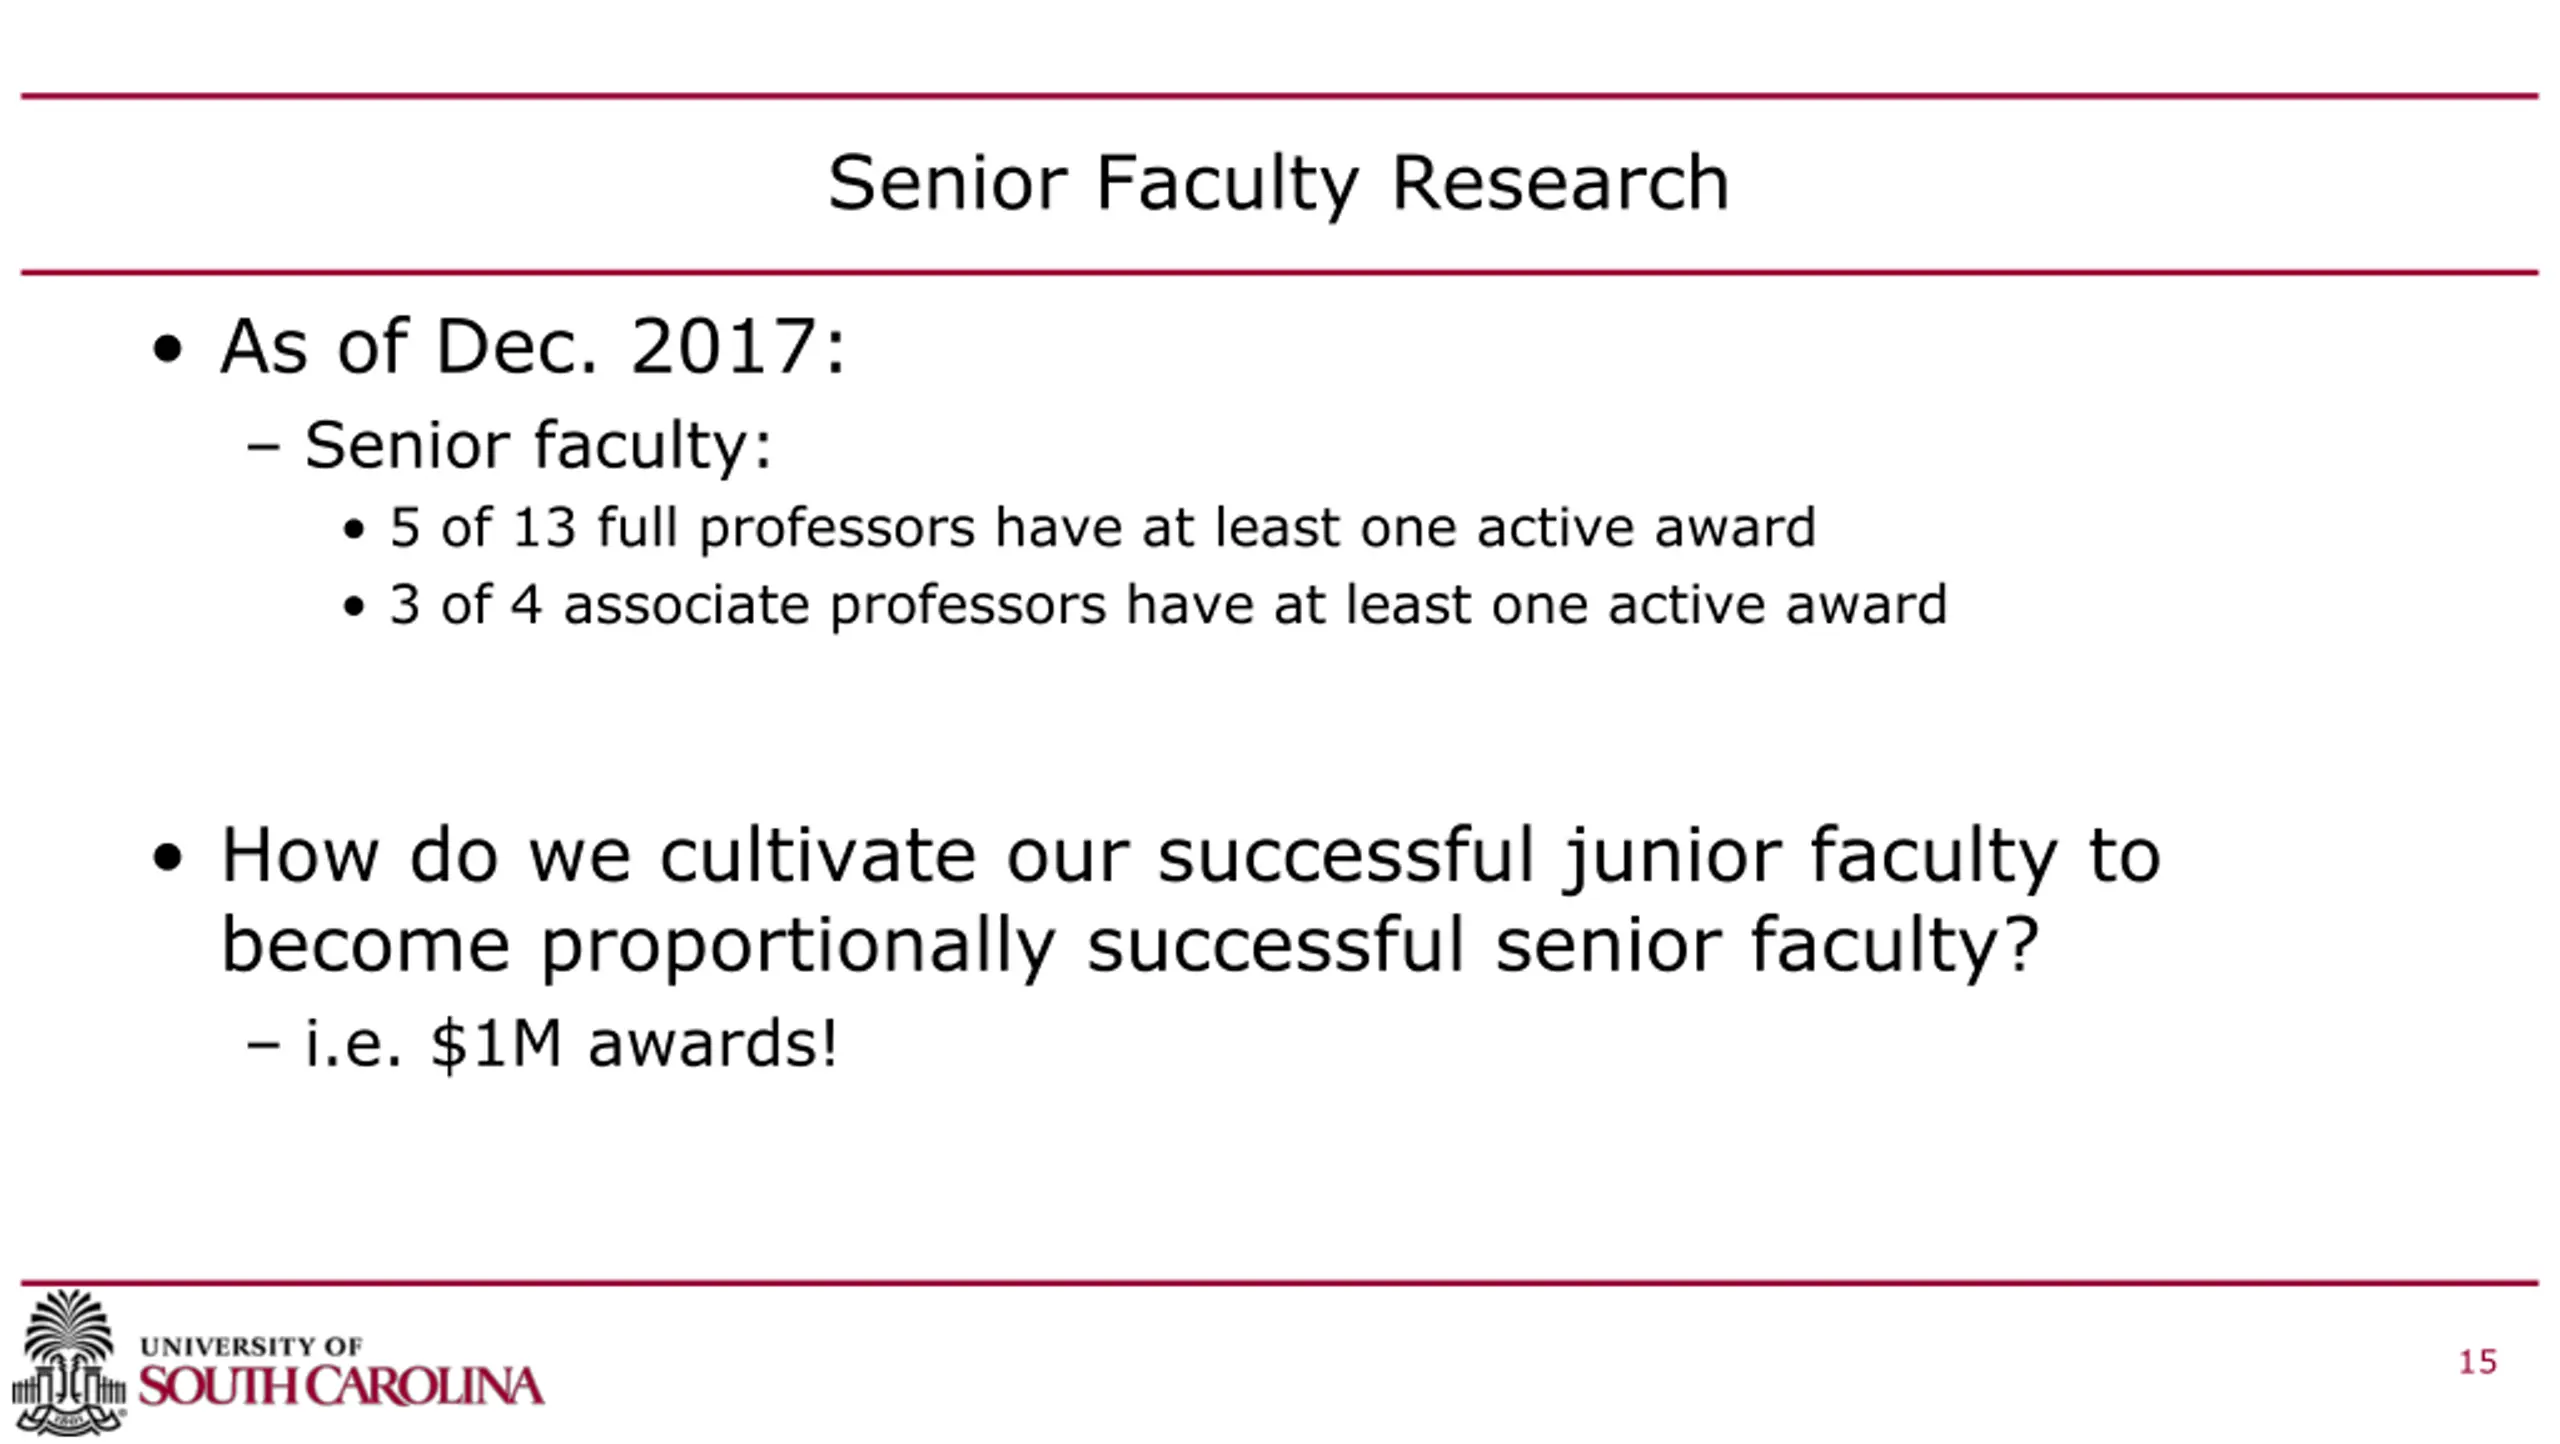Viewport: 2560px width, 1444px height.
Task: Click the crimson line above the title
Action: (1280, 96)
